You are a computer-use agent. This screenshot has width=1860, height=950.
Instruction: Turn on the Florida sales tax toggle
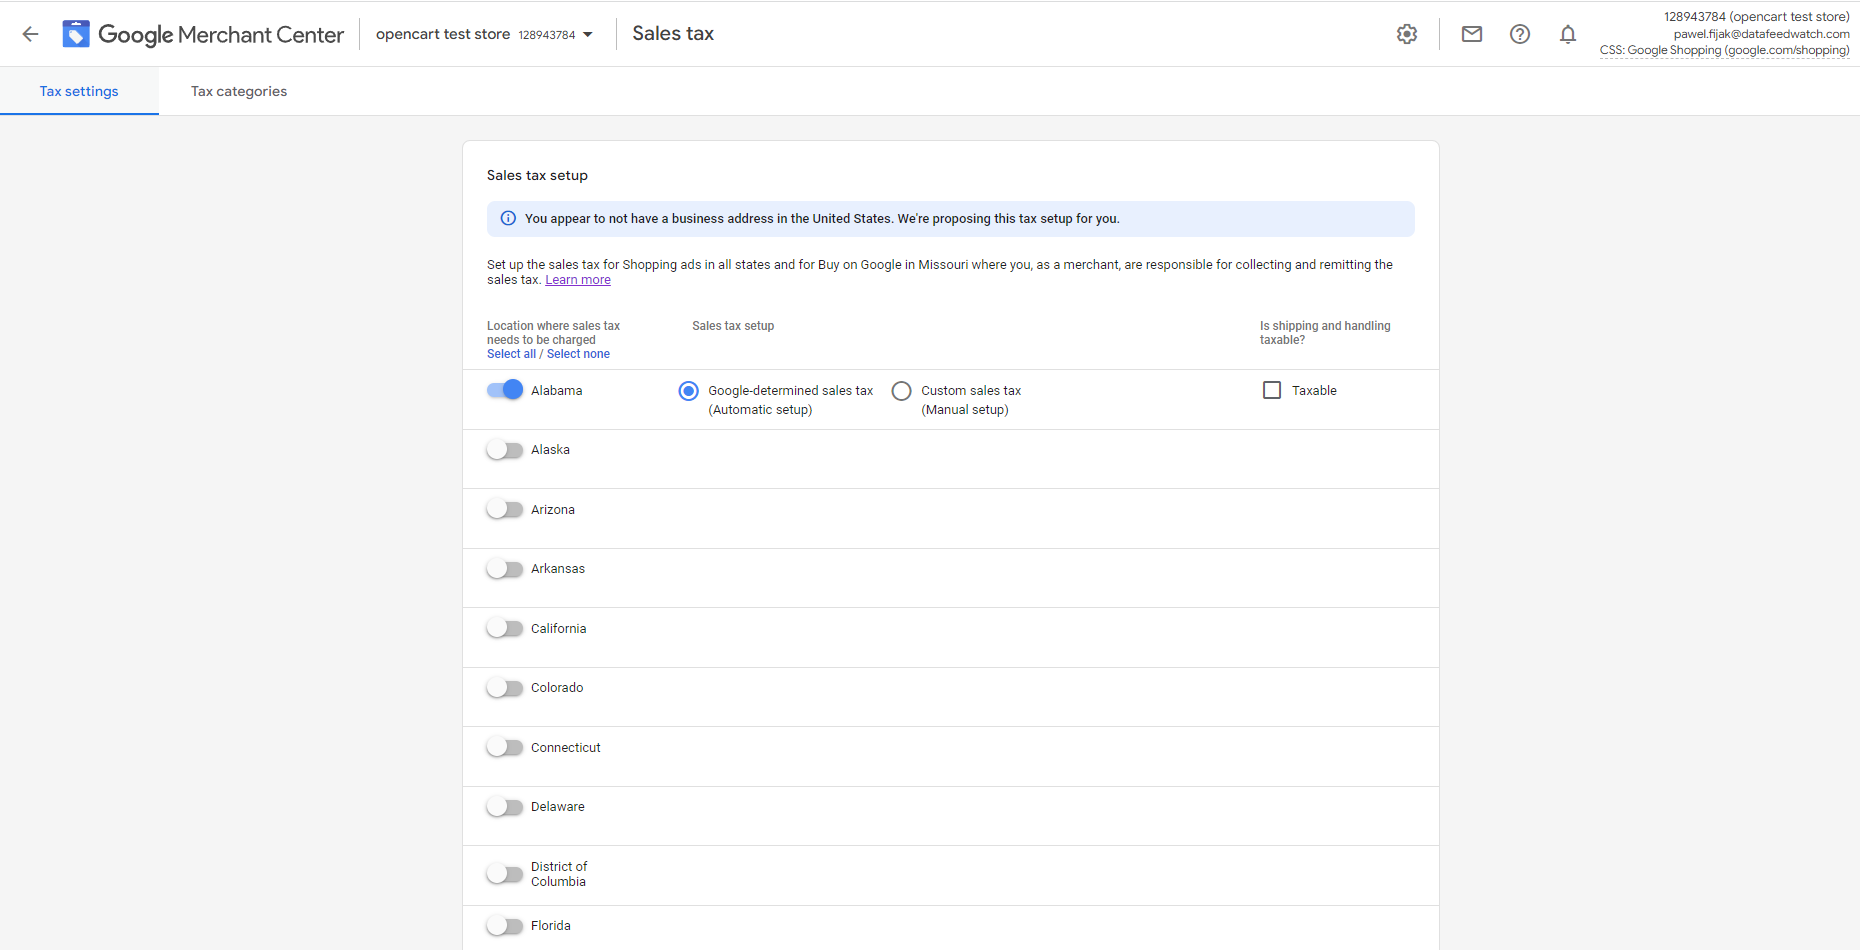click(x=505, y=926)
